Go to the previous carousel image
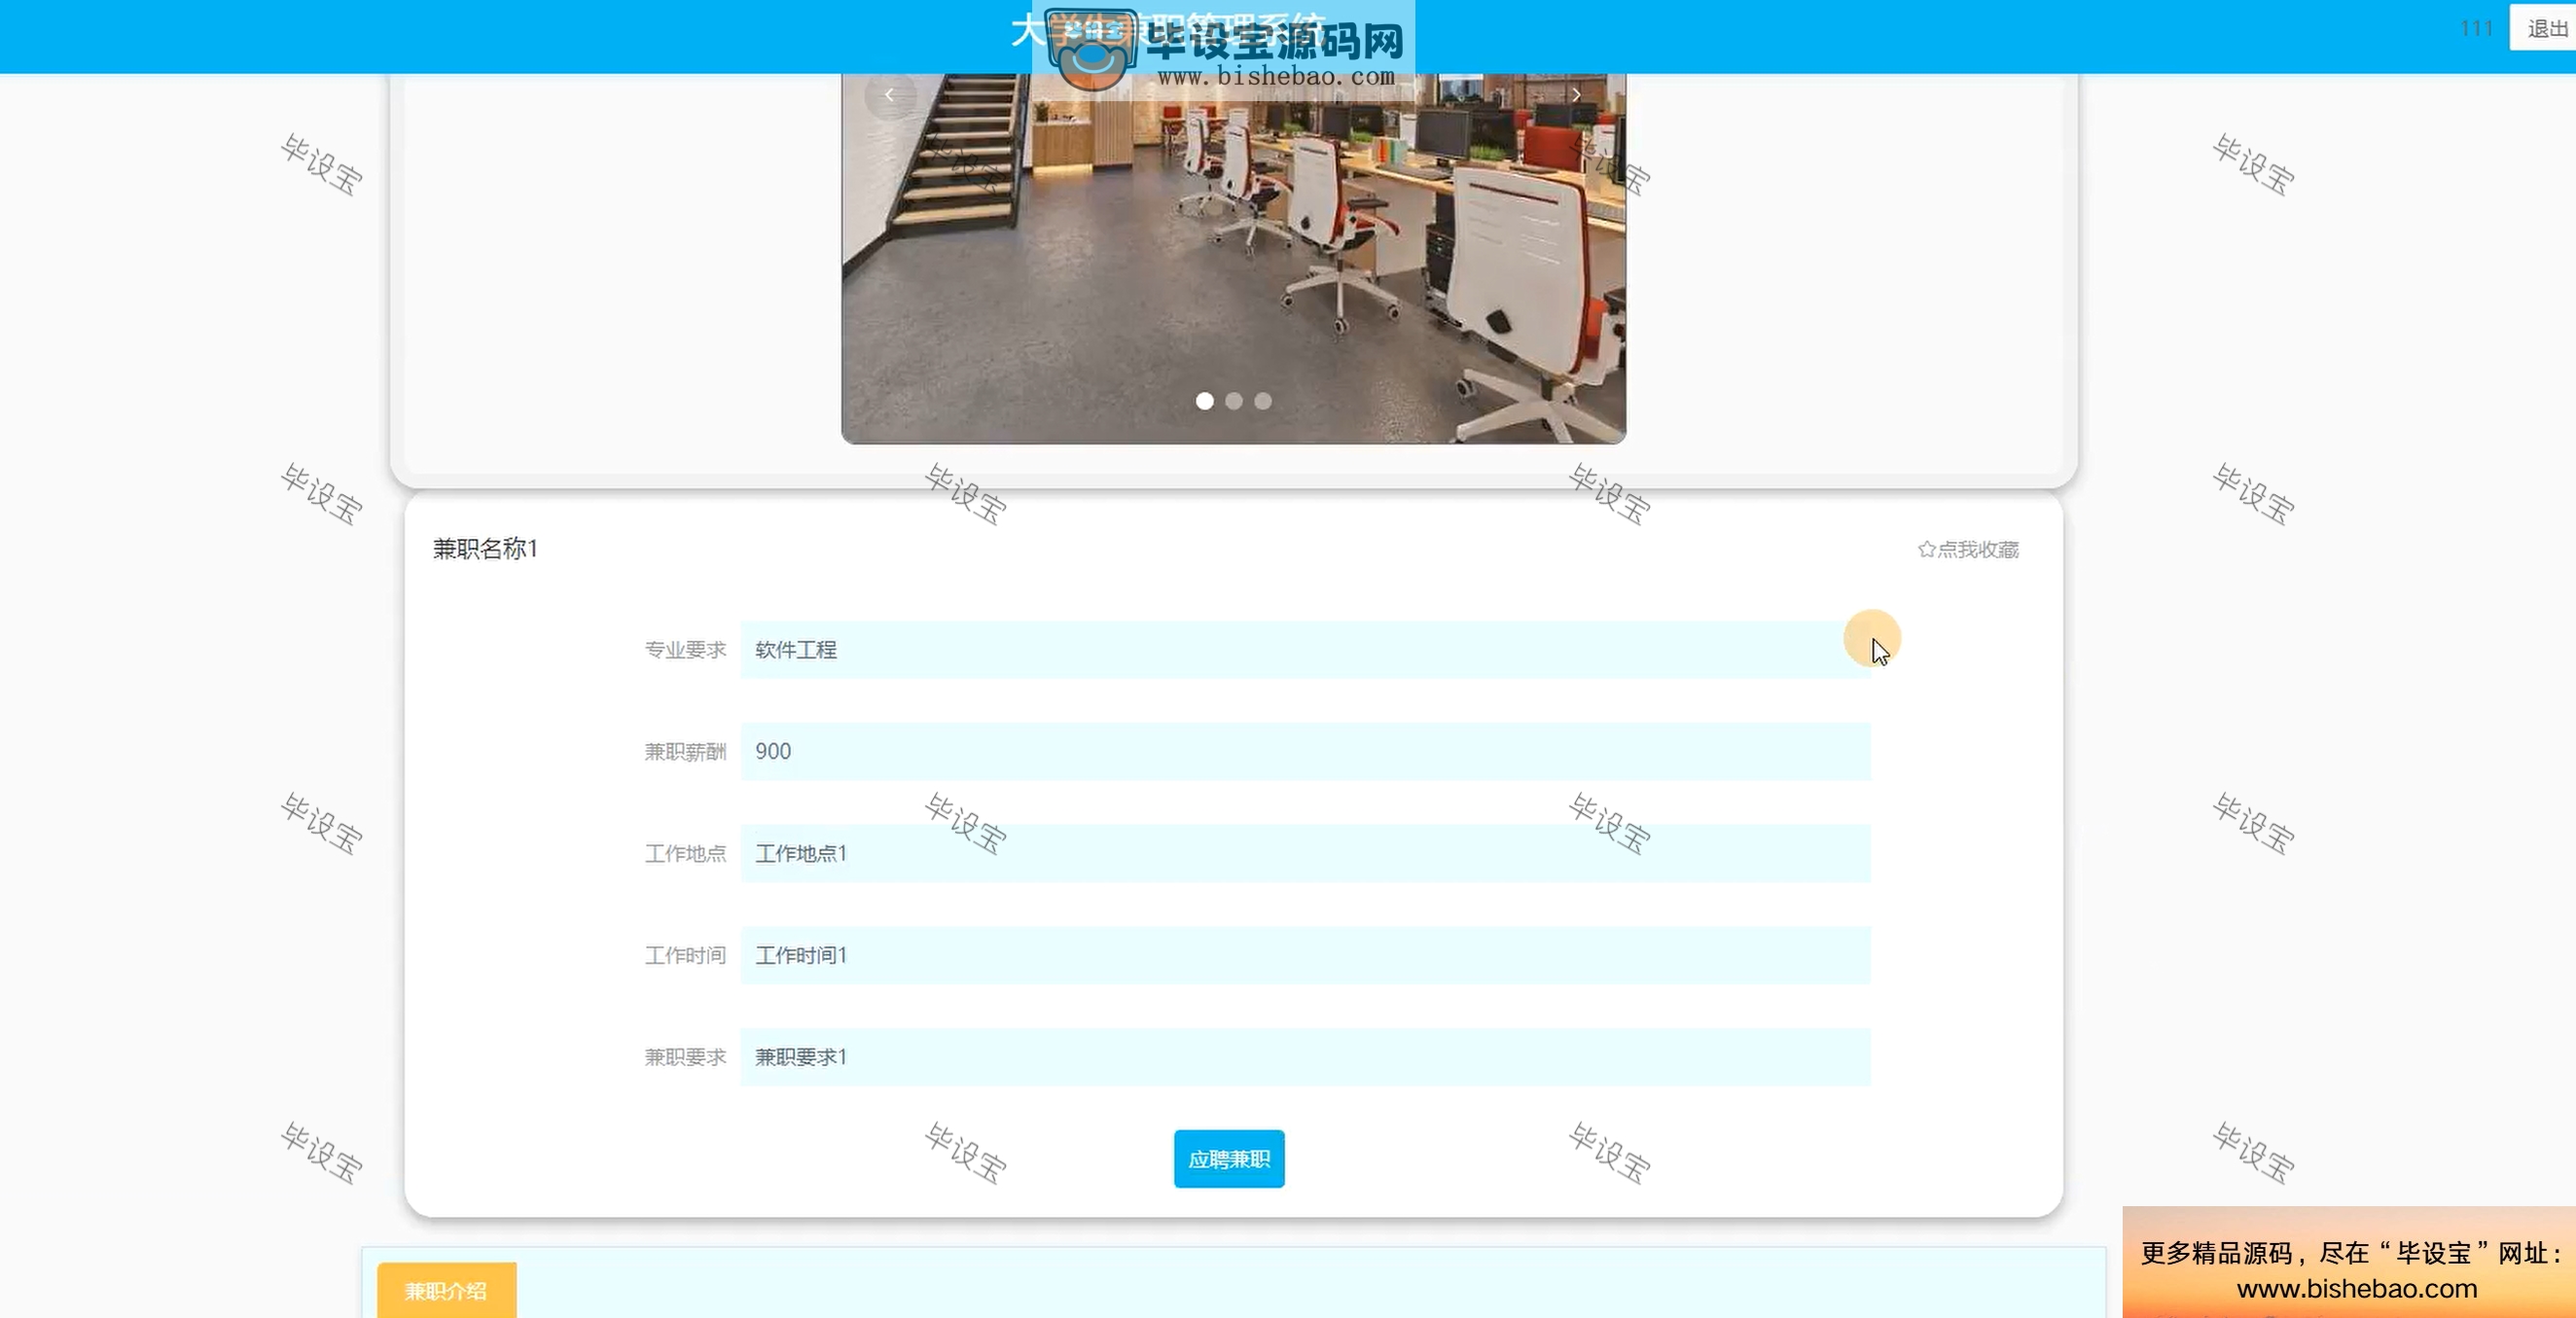Screen dimensions: 2576x1318 (889, 95)
